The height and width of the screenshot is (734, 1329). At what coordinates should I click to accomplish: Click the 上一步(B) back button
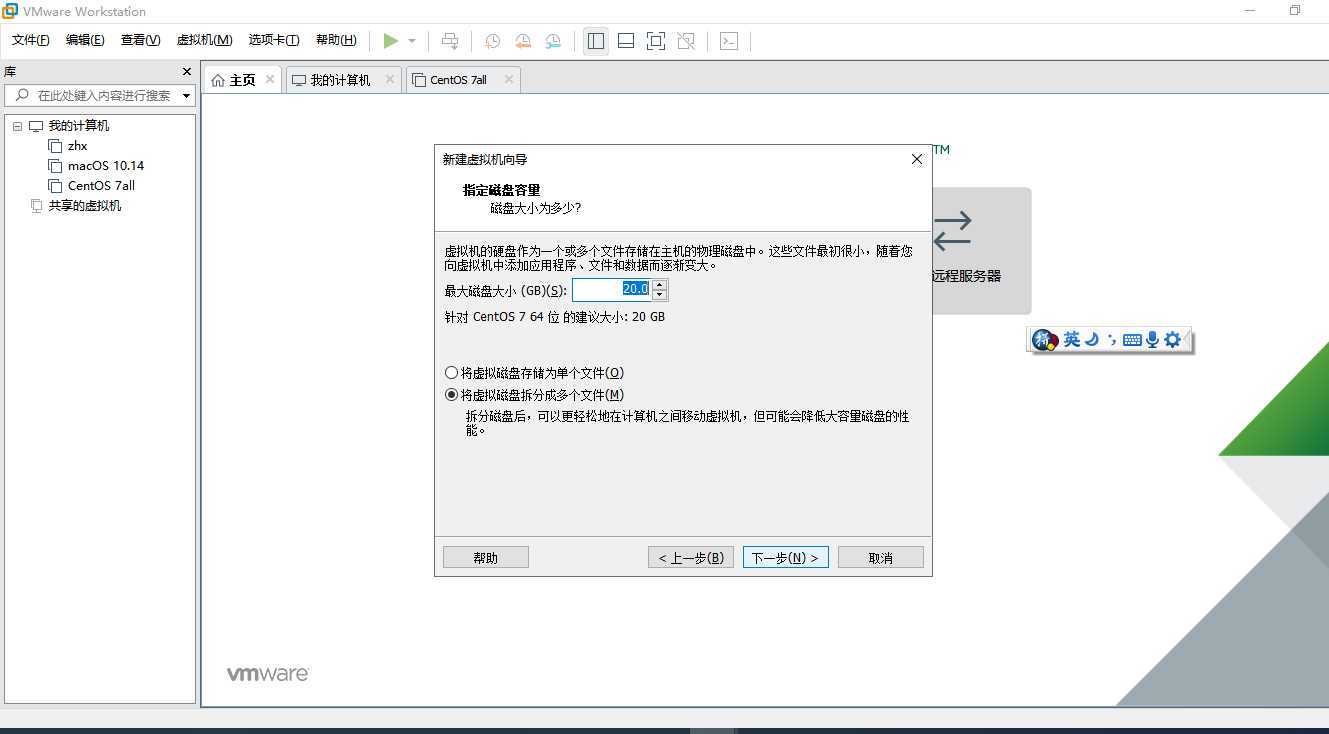click(x=691, y=557)
